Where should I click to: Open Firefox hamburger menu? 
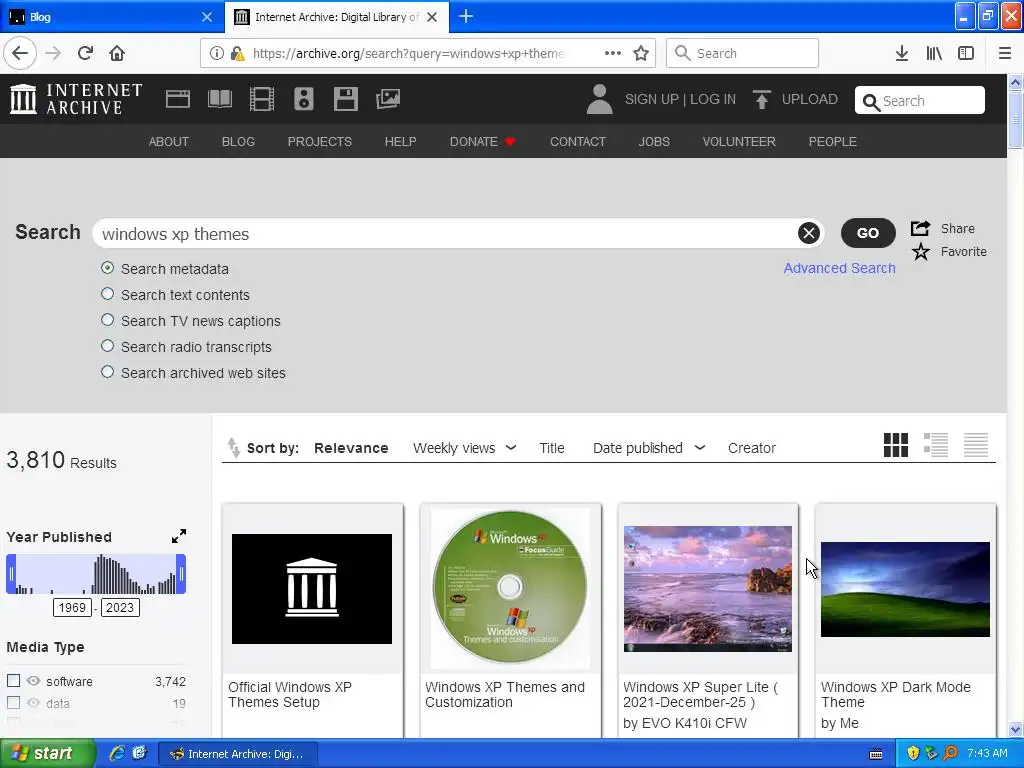pos(1004,53)
